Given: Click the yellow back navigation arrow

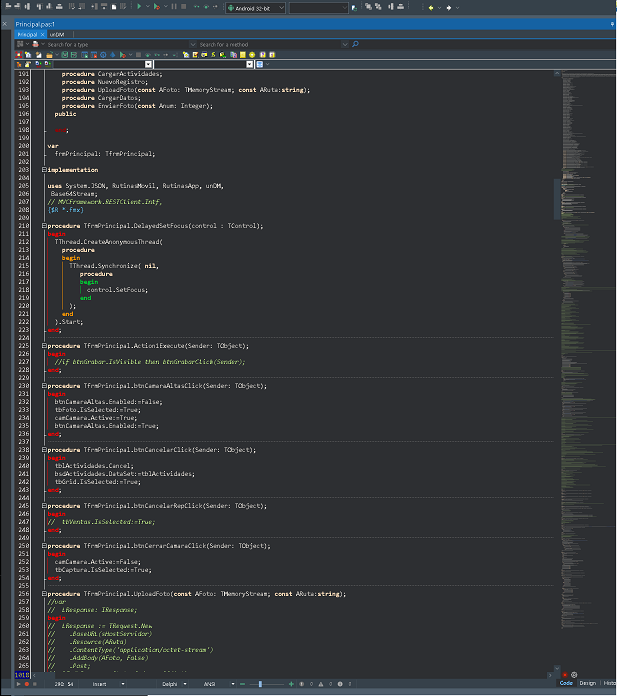Looking at the screenshot, I should [x=432, y=7].
